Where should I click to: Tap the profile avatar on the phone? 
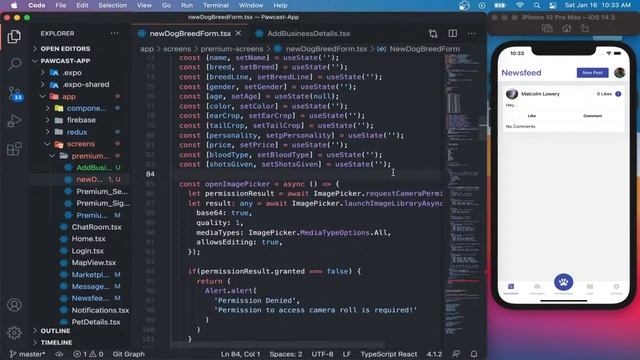pos(619,73)
